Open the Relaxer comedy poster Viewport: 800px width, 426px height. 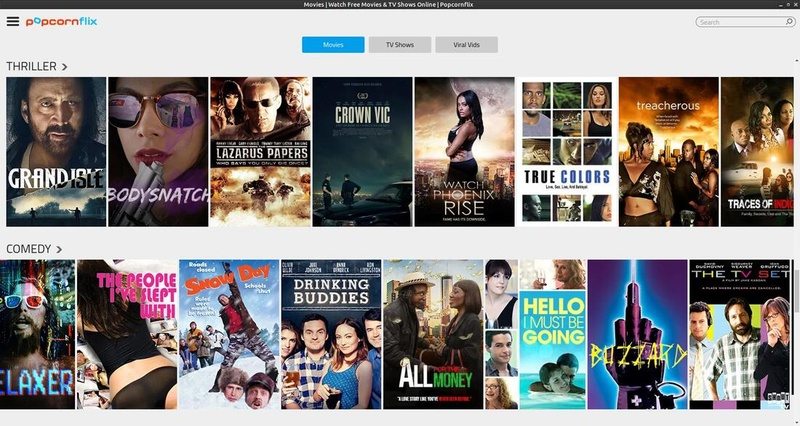pyautogui.click(x=37, y=334)
